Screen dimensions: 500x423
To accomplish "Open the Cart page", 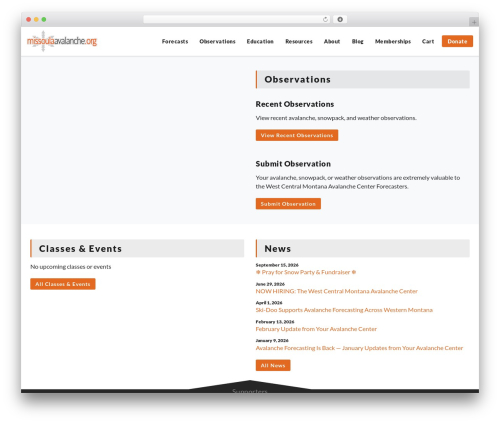I will (428, 41).
